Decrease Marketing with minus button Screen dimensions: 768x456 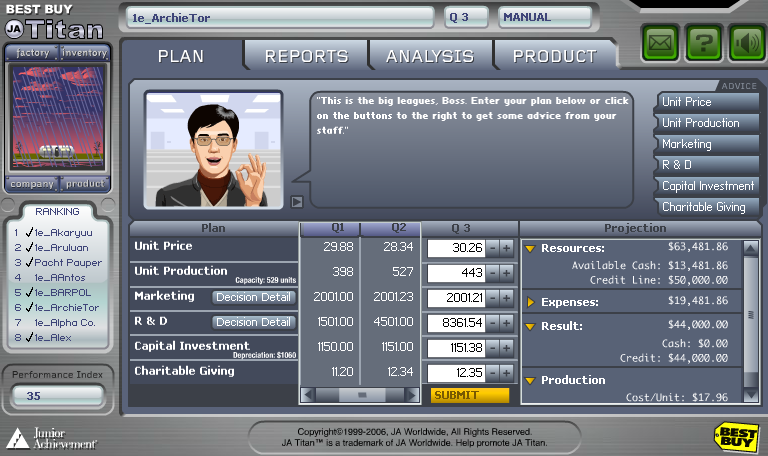[x=493, y=298]
